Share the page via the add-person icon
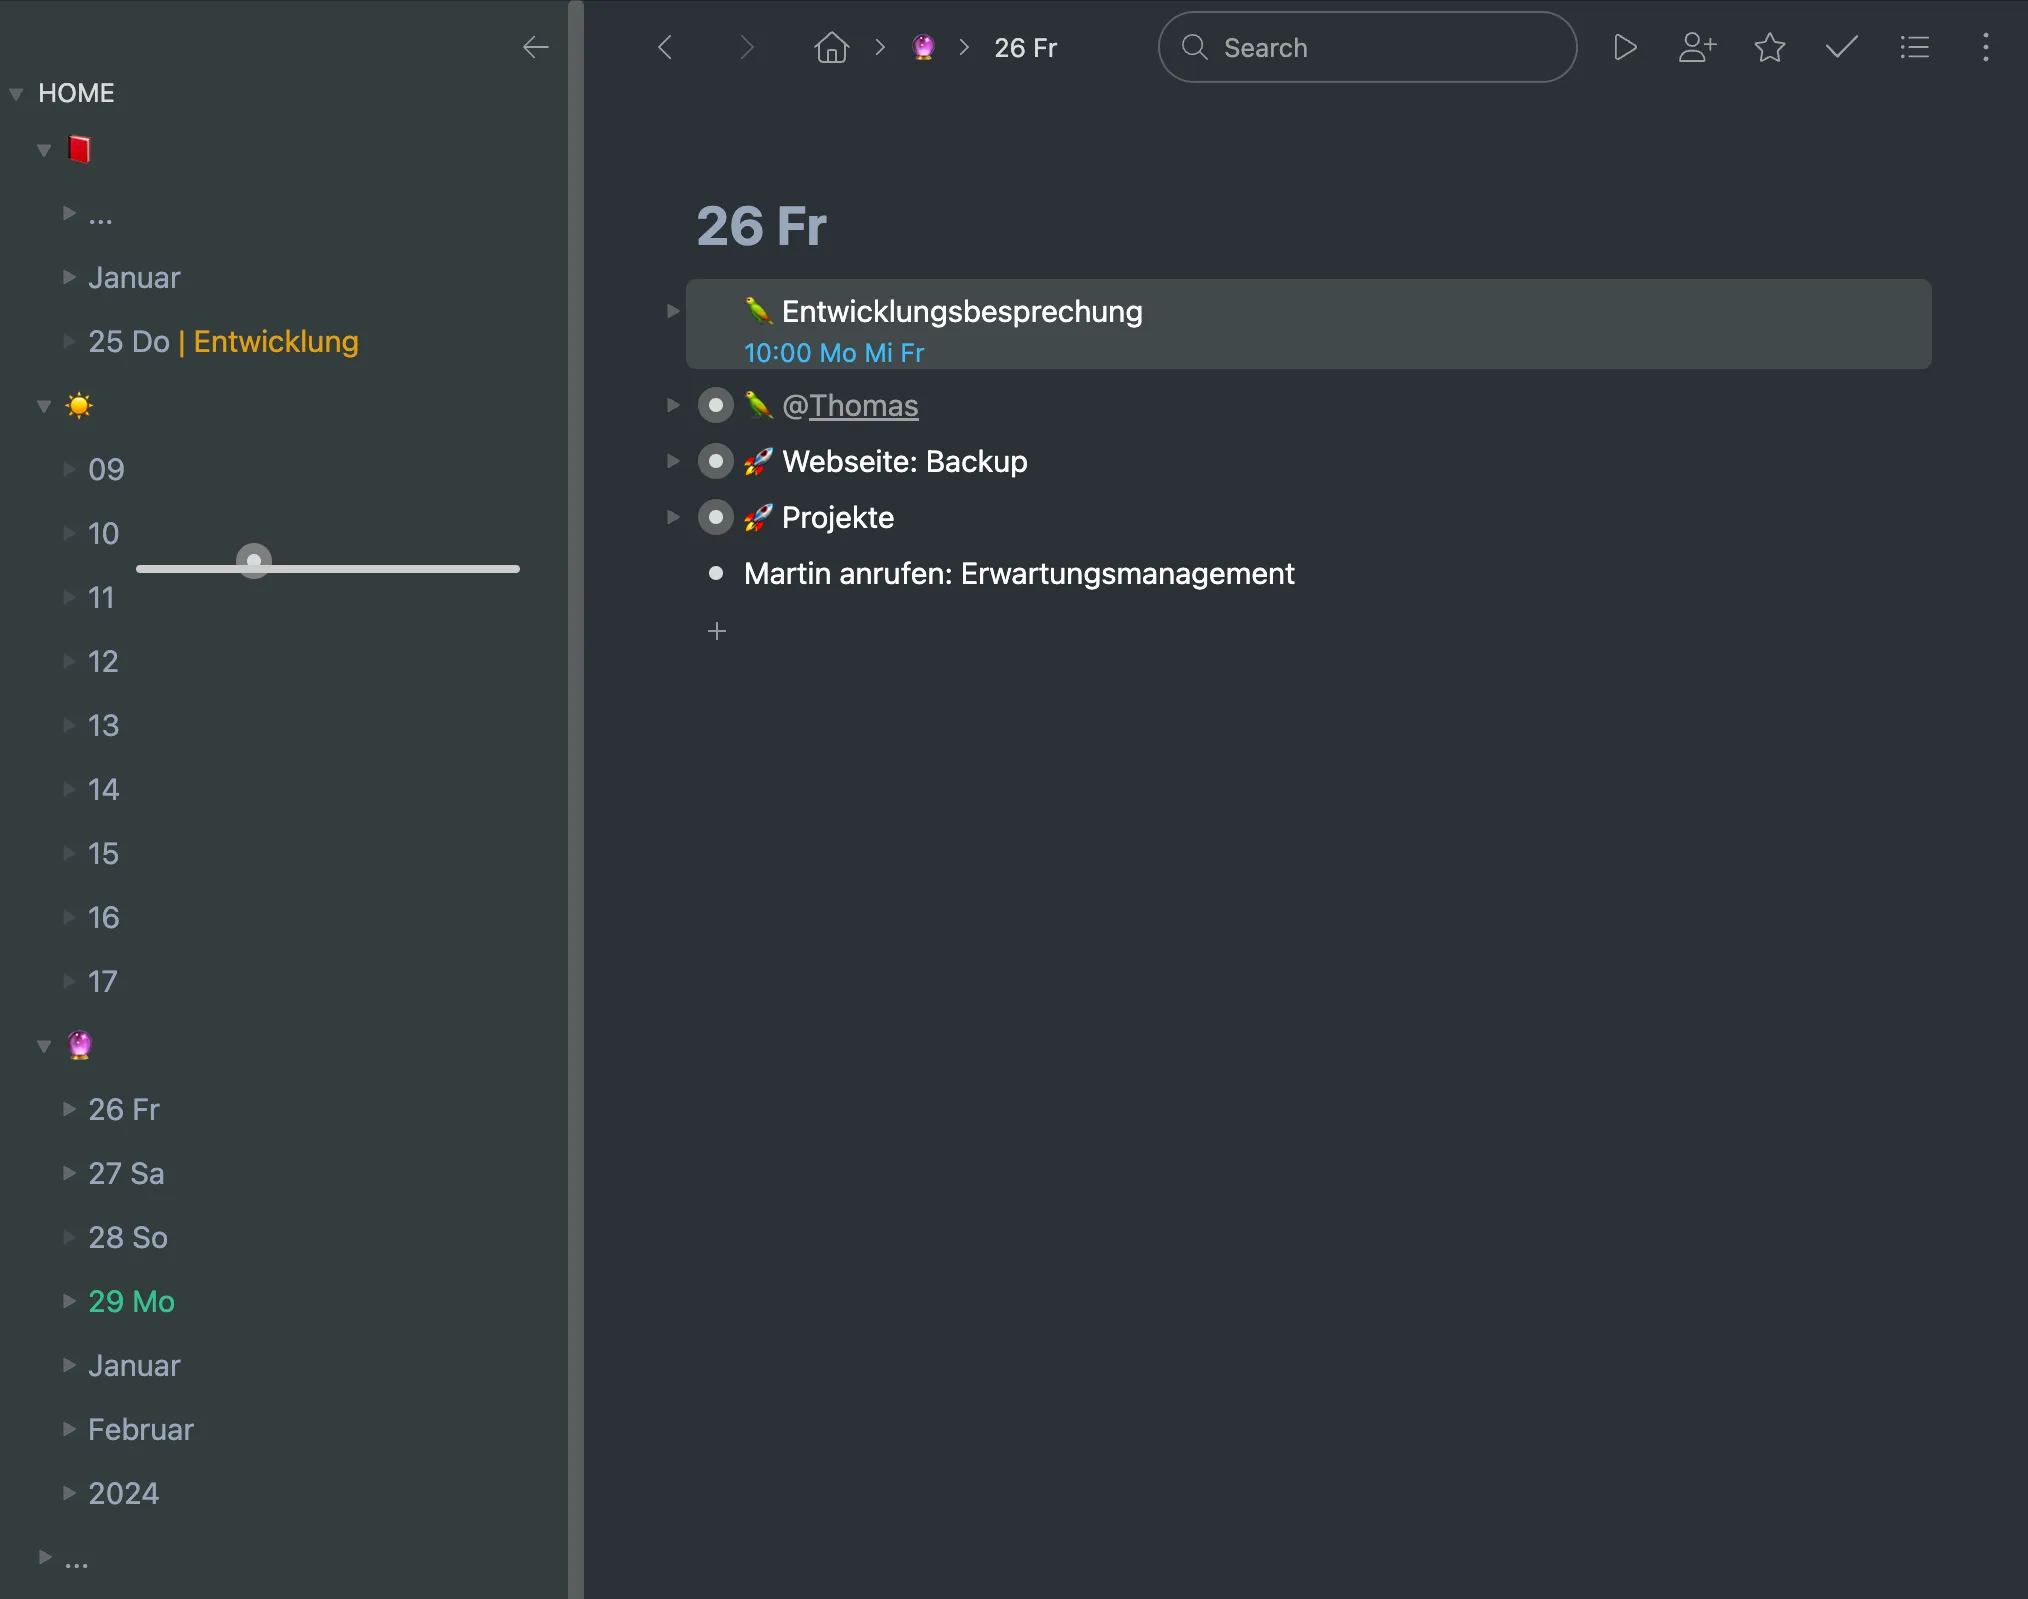2028x1599 pixels. tap(1697, 47)
